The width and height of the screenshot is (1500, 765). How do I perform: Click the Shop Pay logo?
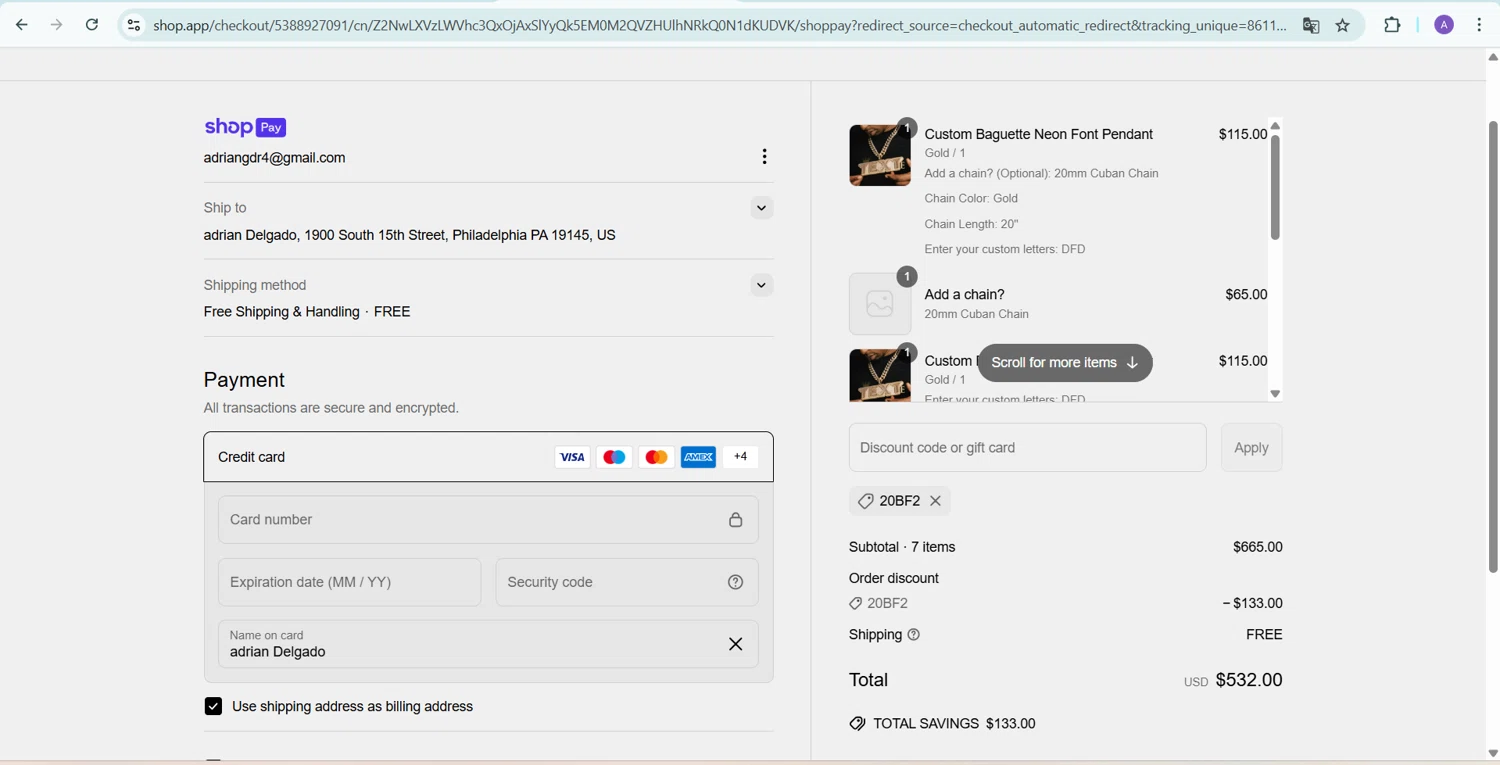[x=245, y=127]
